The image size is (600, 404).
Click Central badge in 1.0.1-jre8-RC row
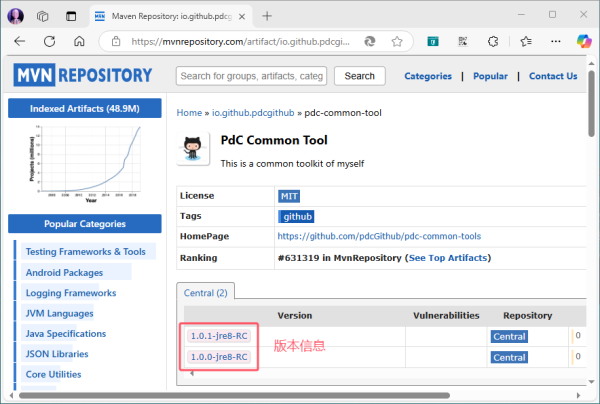(509, 336)
